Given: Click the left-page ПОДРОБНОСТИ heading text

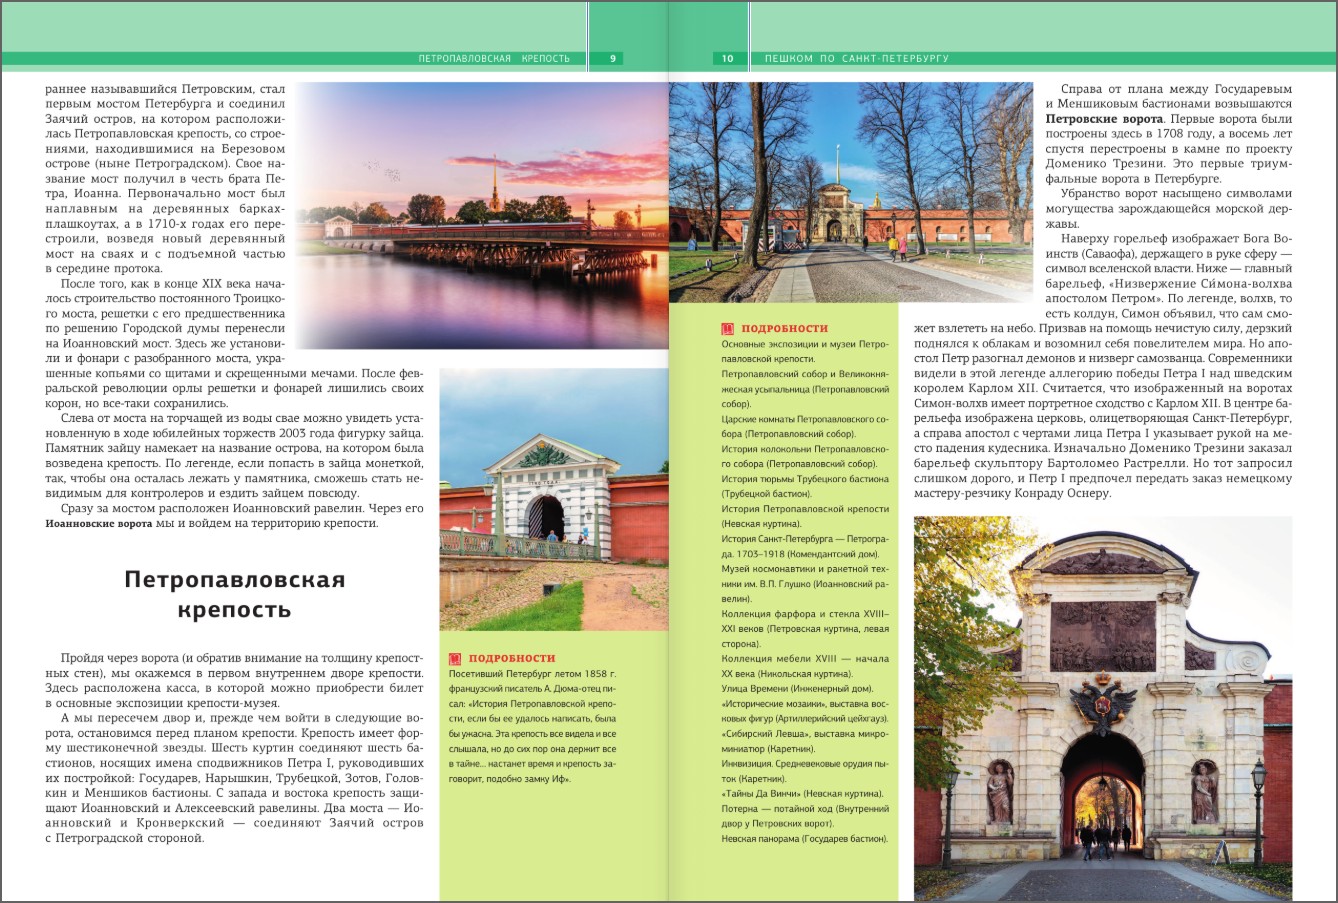Looking at the screenshot, I should [511, 658].
